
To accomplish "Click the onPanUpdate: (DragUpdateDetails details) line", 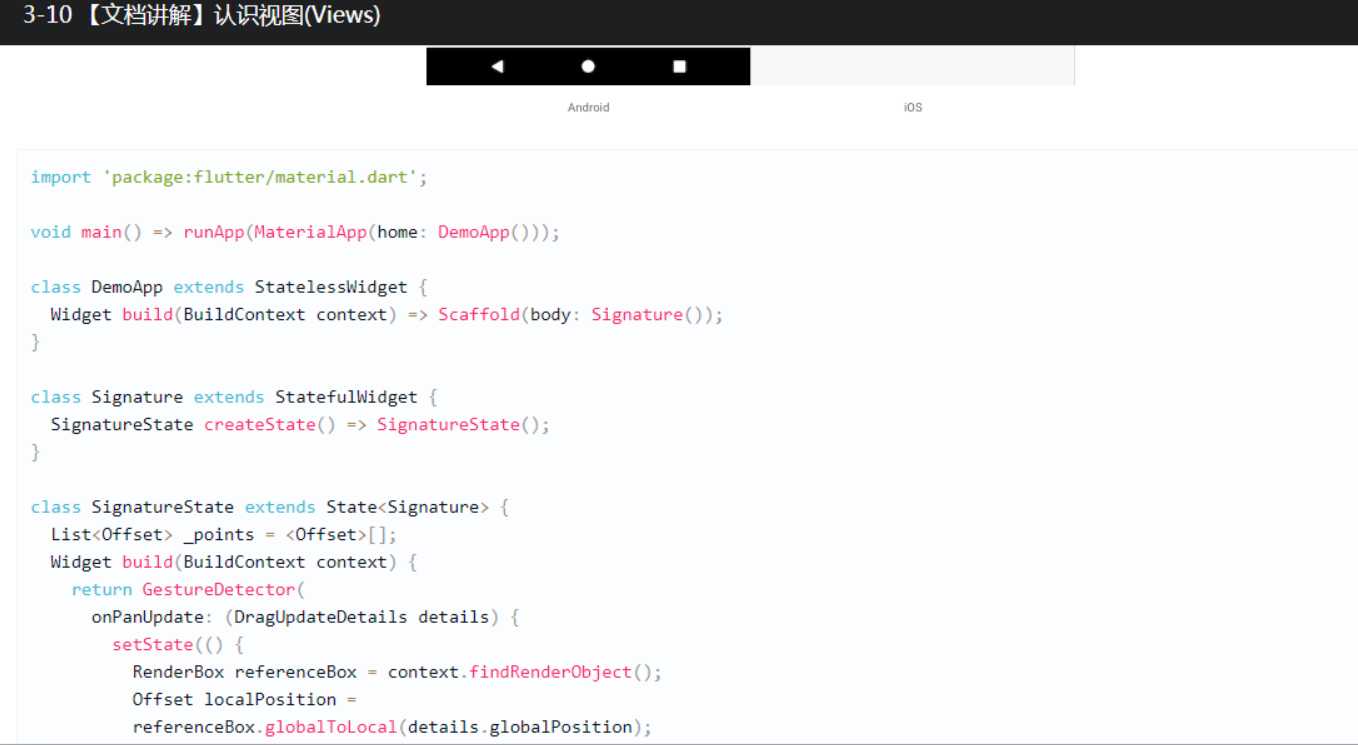I will pos(305,617).
